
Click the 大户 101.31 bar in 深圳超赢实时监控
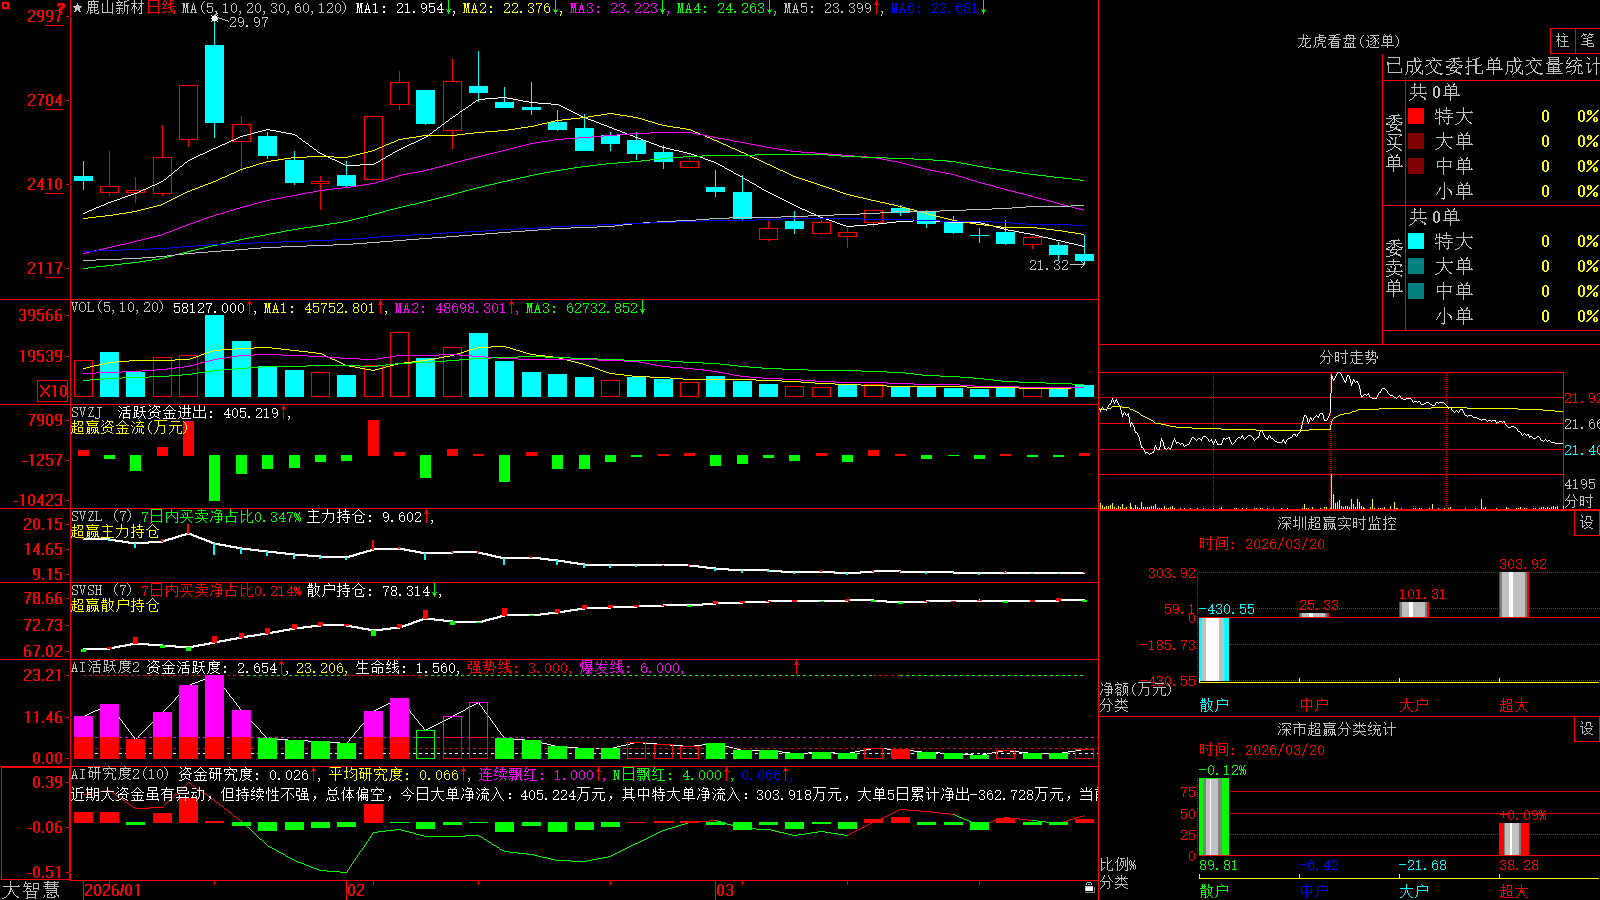point(1414,609)
